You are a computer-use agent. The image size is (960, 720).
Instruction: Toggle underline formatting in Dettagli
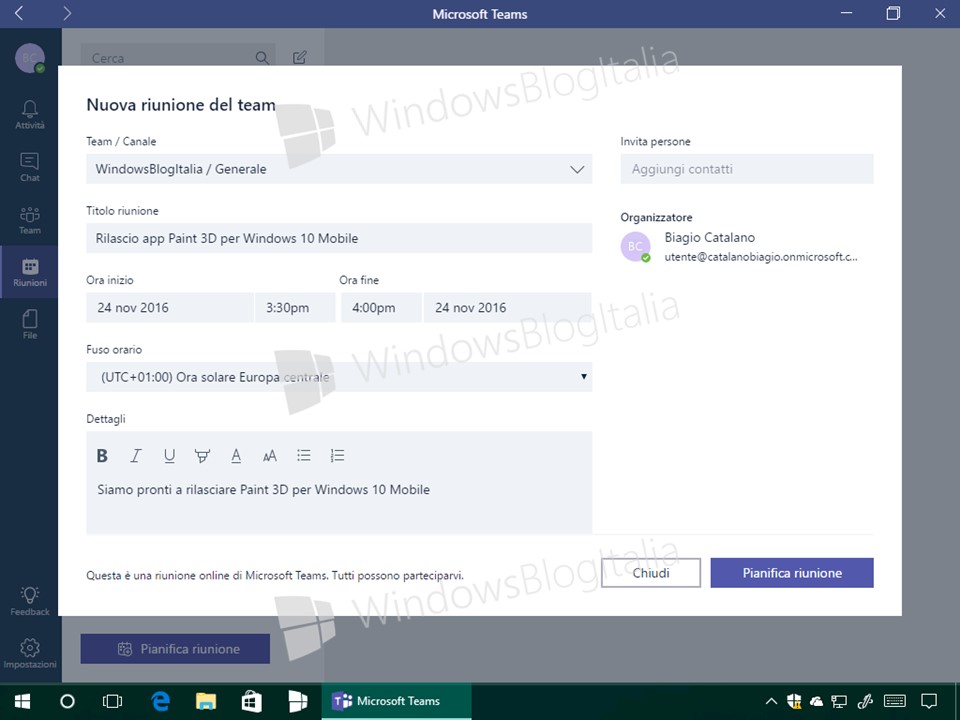[170, 456]
